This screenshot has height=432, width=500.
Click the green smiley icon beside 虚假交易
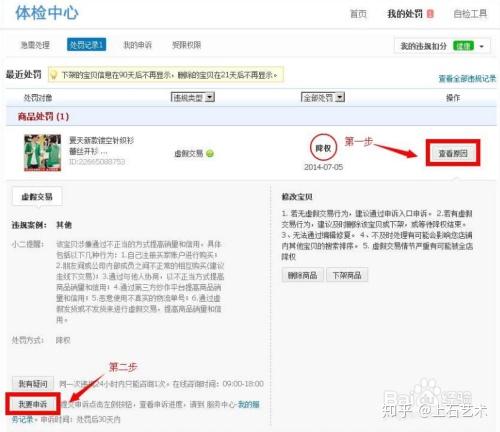(210, 154)
